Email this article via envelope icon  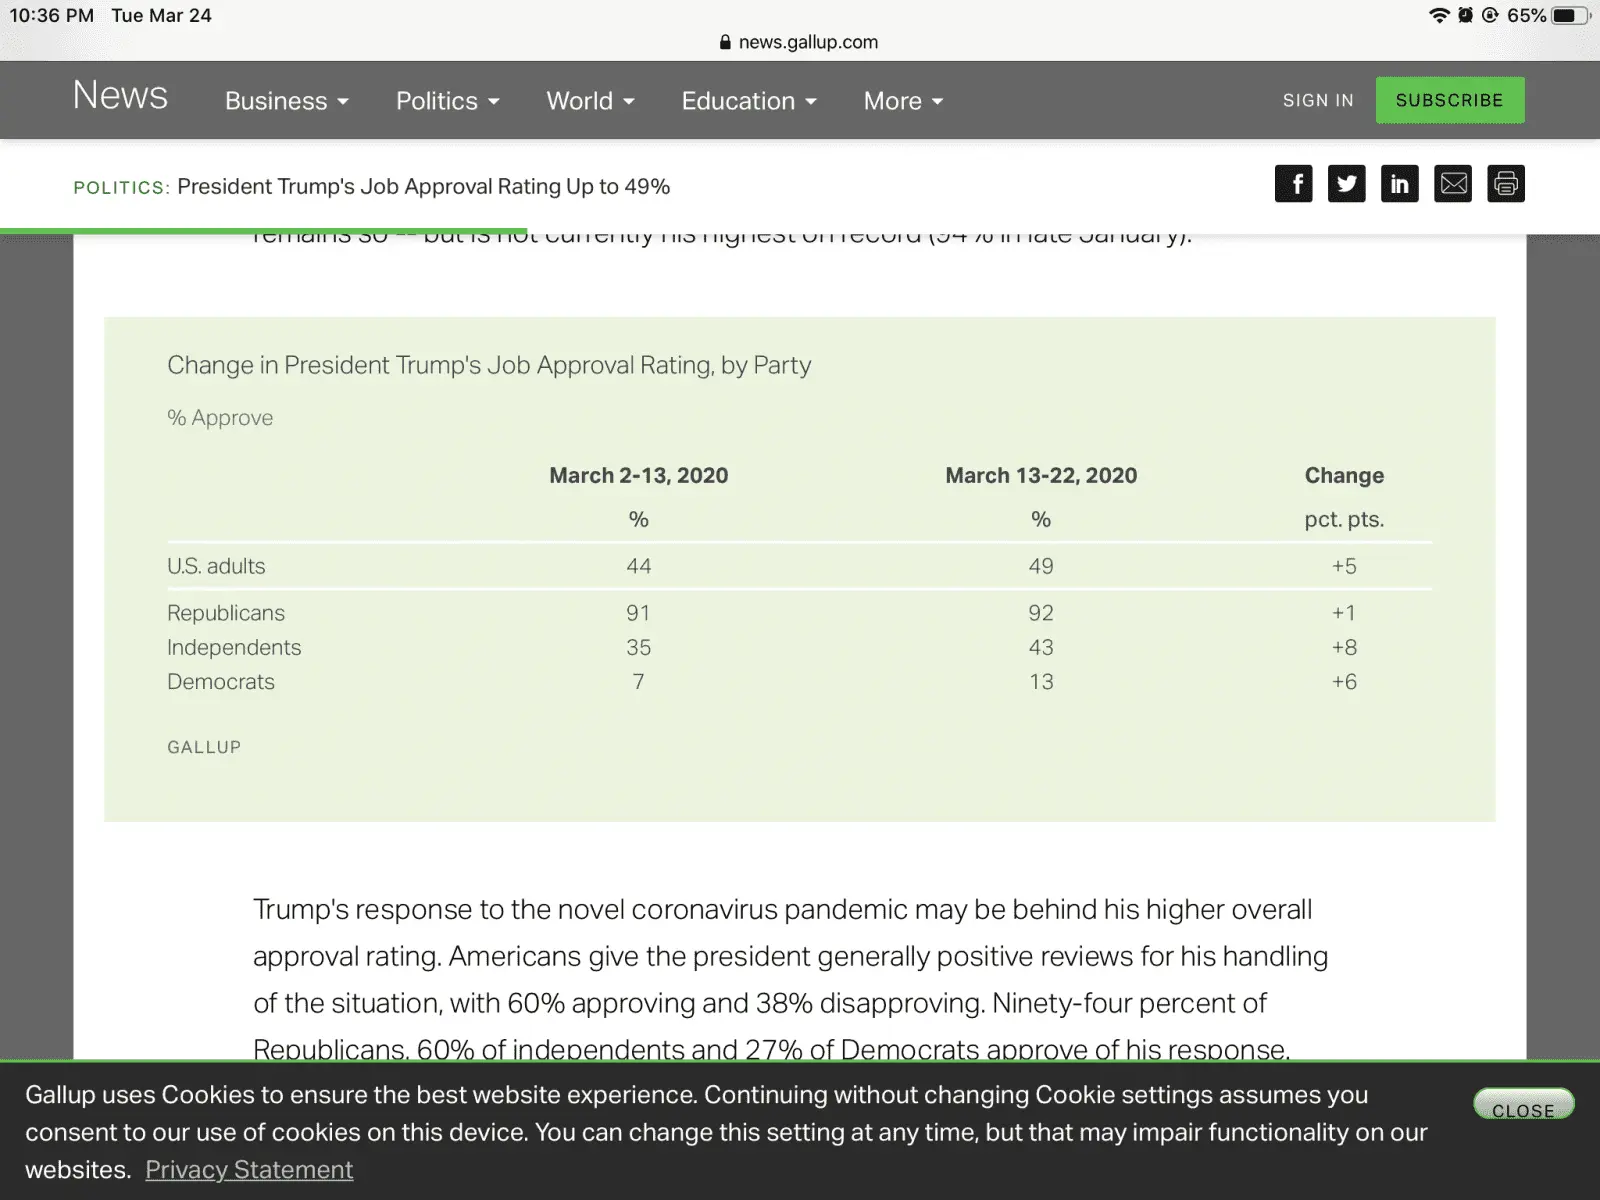1452,184
